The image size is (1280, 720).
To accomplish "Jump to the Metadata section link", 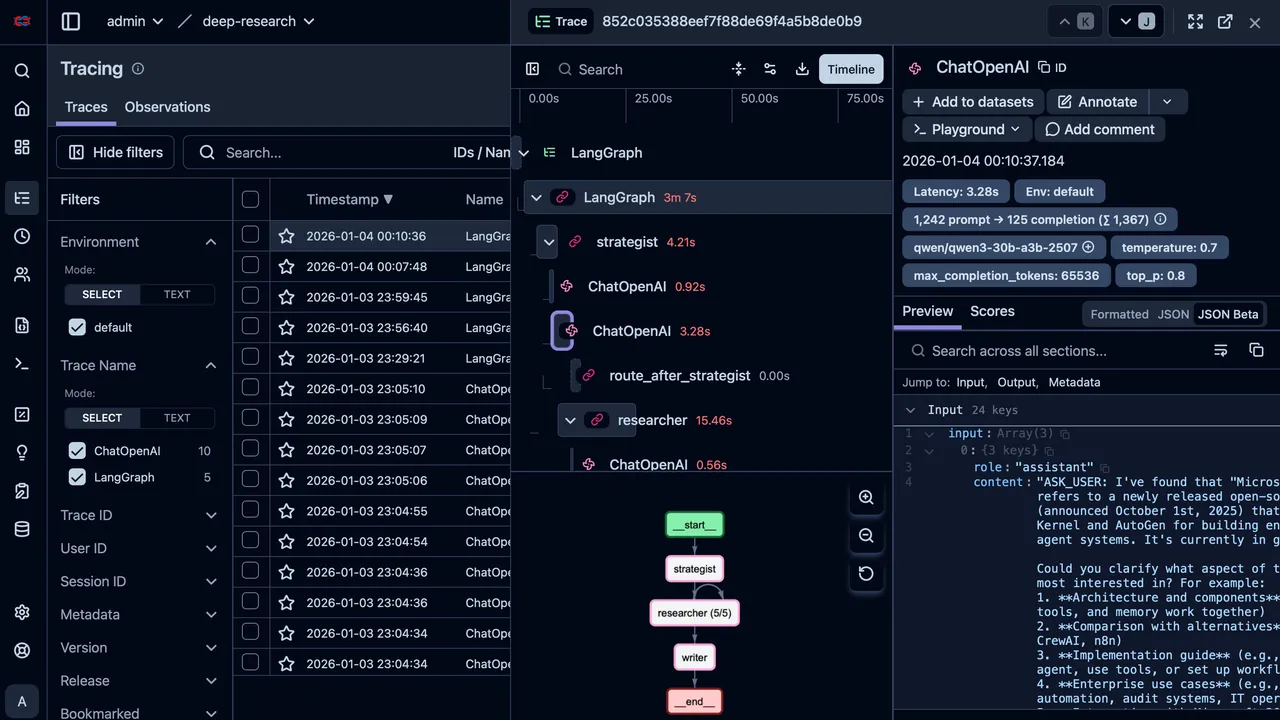I will coord(1074,382).
